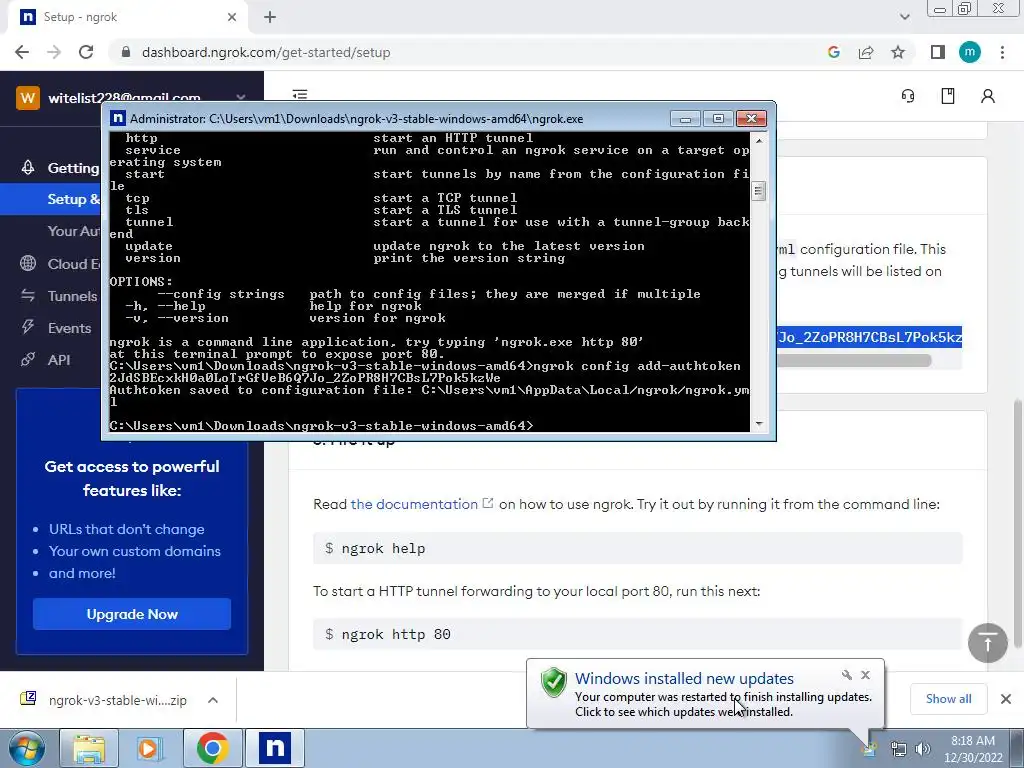This screenshot has width=1024, height=768.
Task: Select the Setup - ngrok tab
Action: (128, 17)
